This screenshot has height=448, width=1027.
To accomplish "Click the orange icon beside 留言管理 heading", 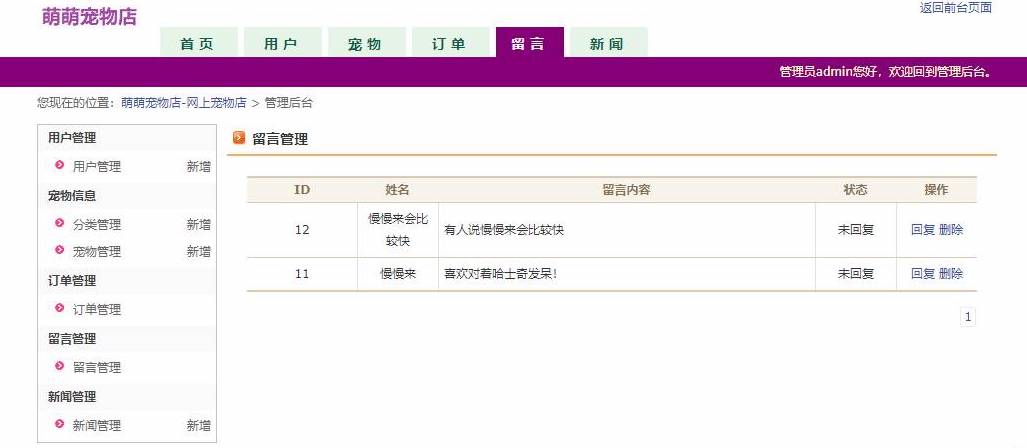I will (239, 139).
